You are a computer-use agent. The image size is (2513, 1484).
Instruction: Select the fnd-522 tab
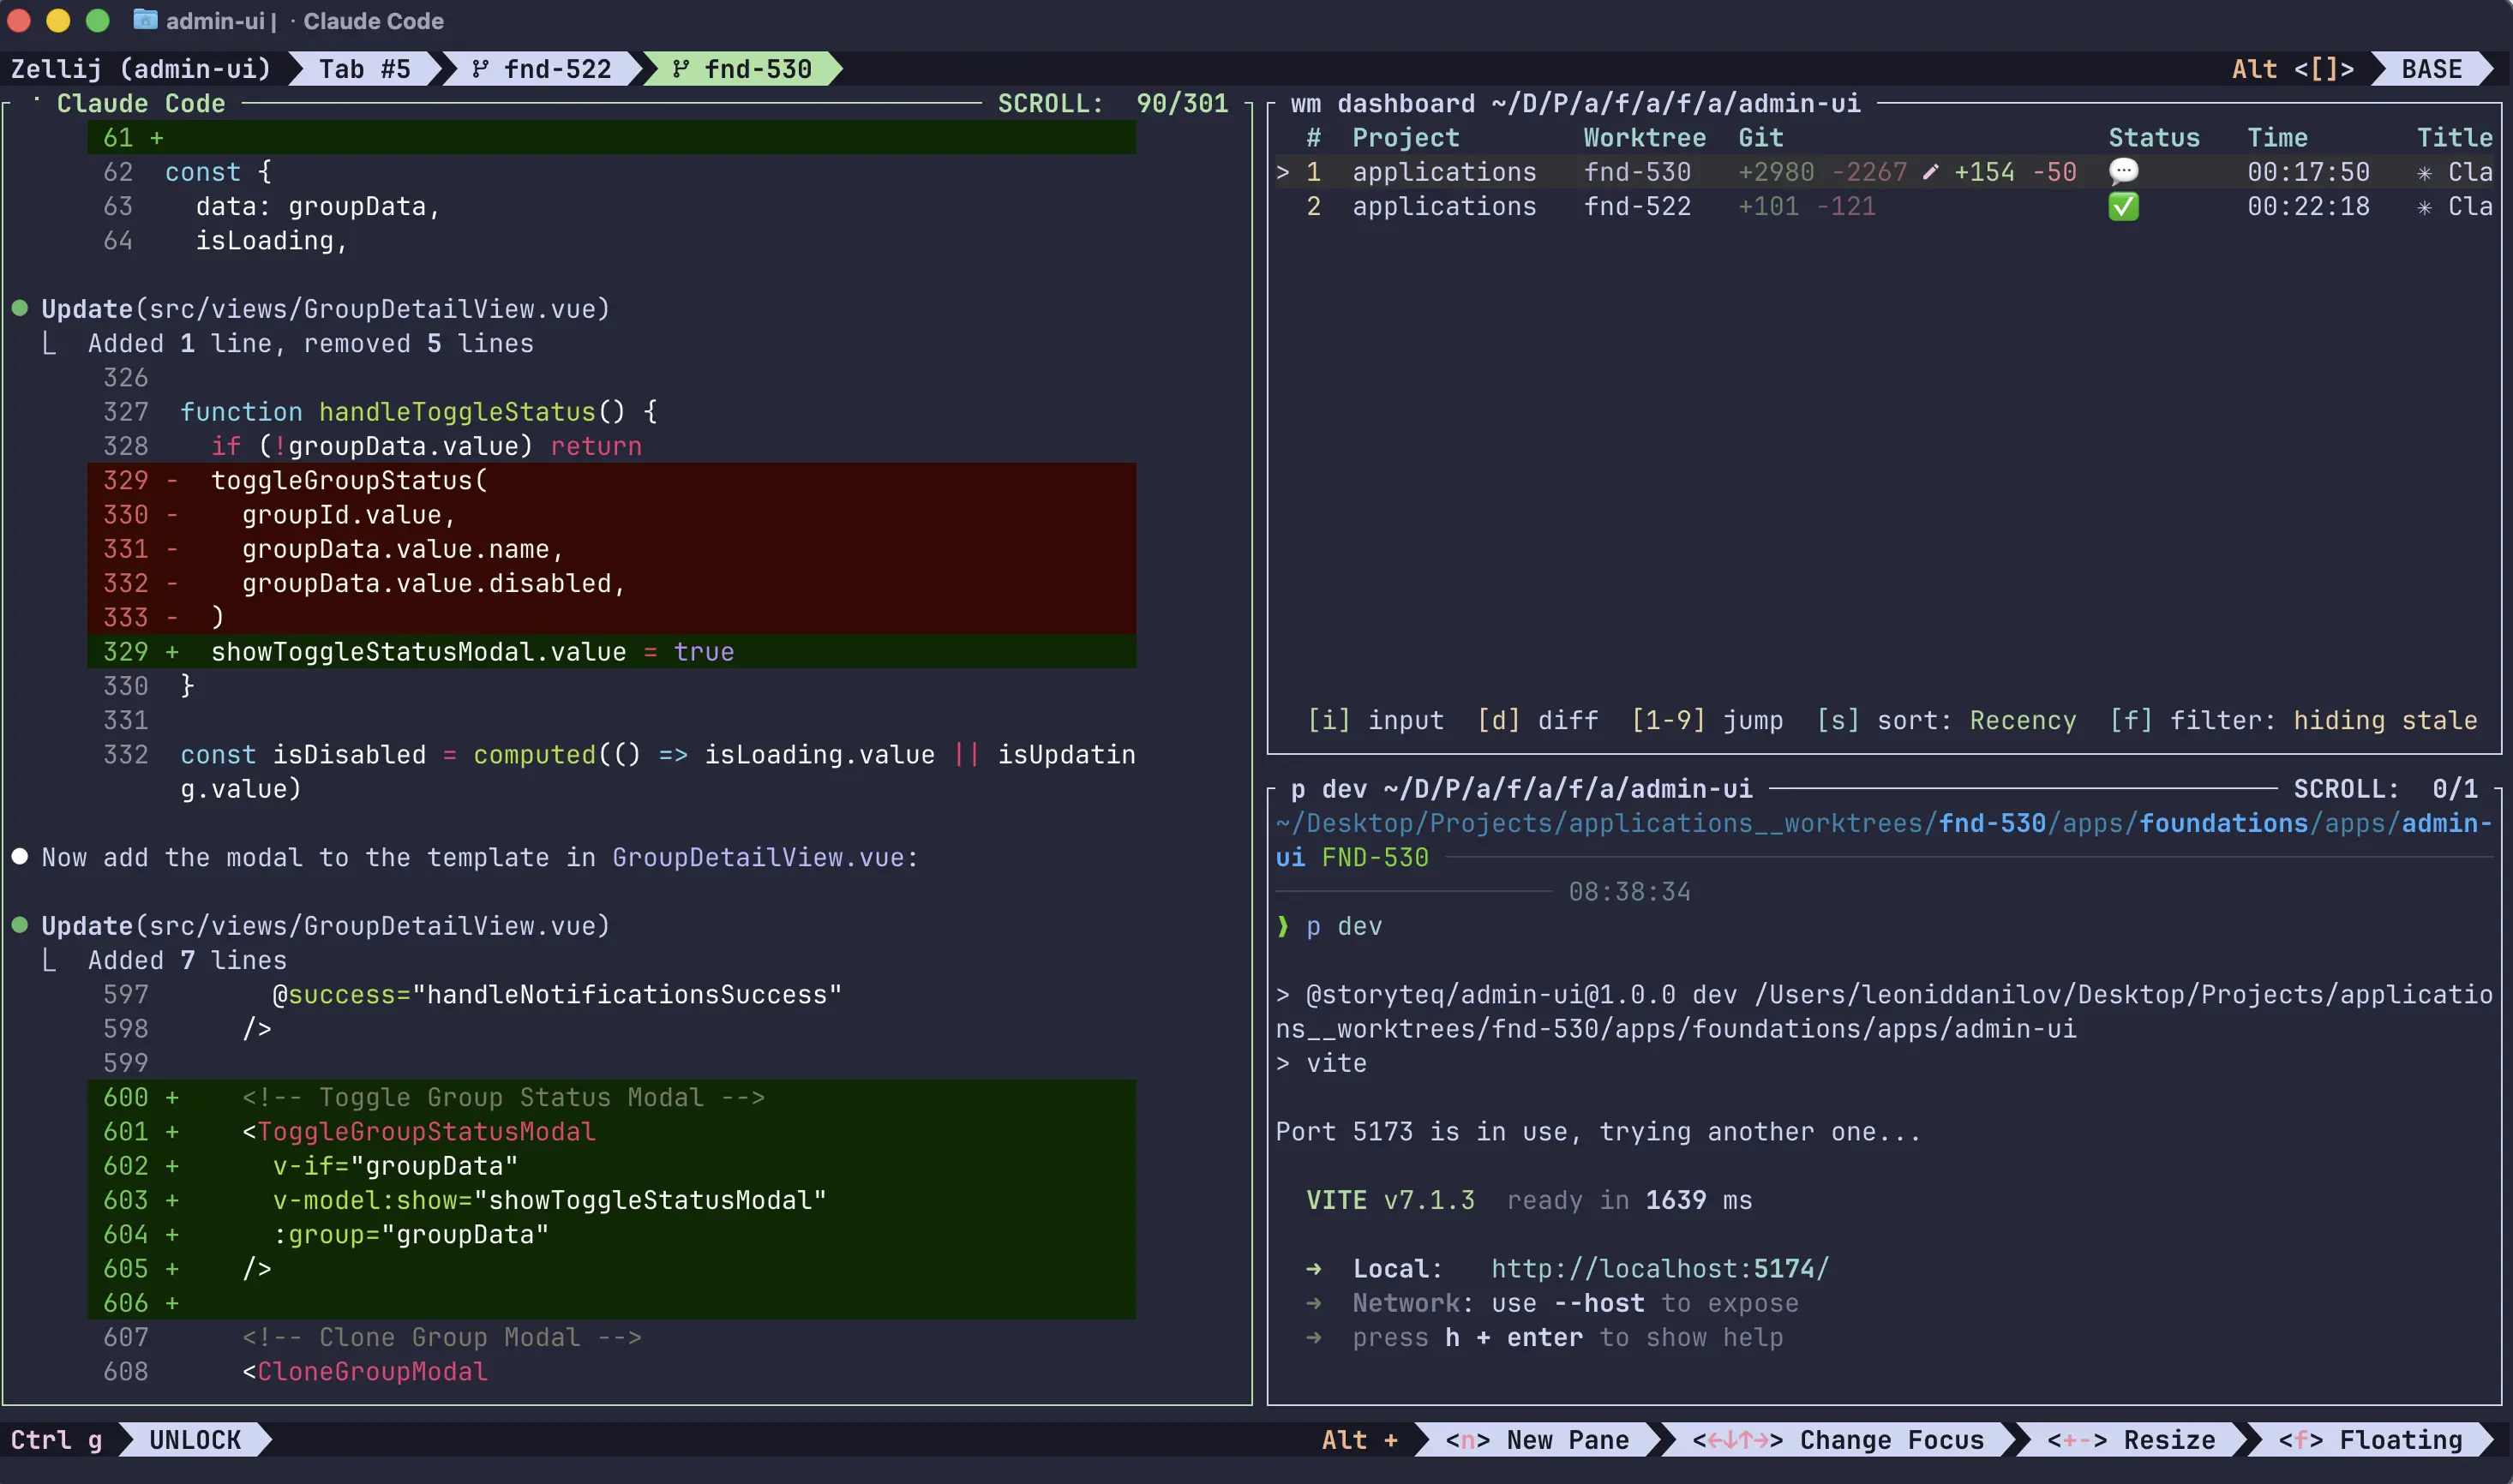click(x=558, y=69)
